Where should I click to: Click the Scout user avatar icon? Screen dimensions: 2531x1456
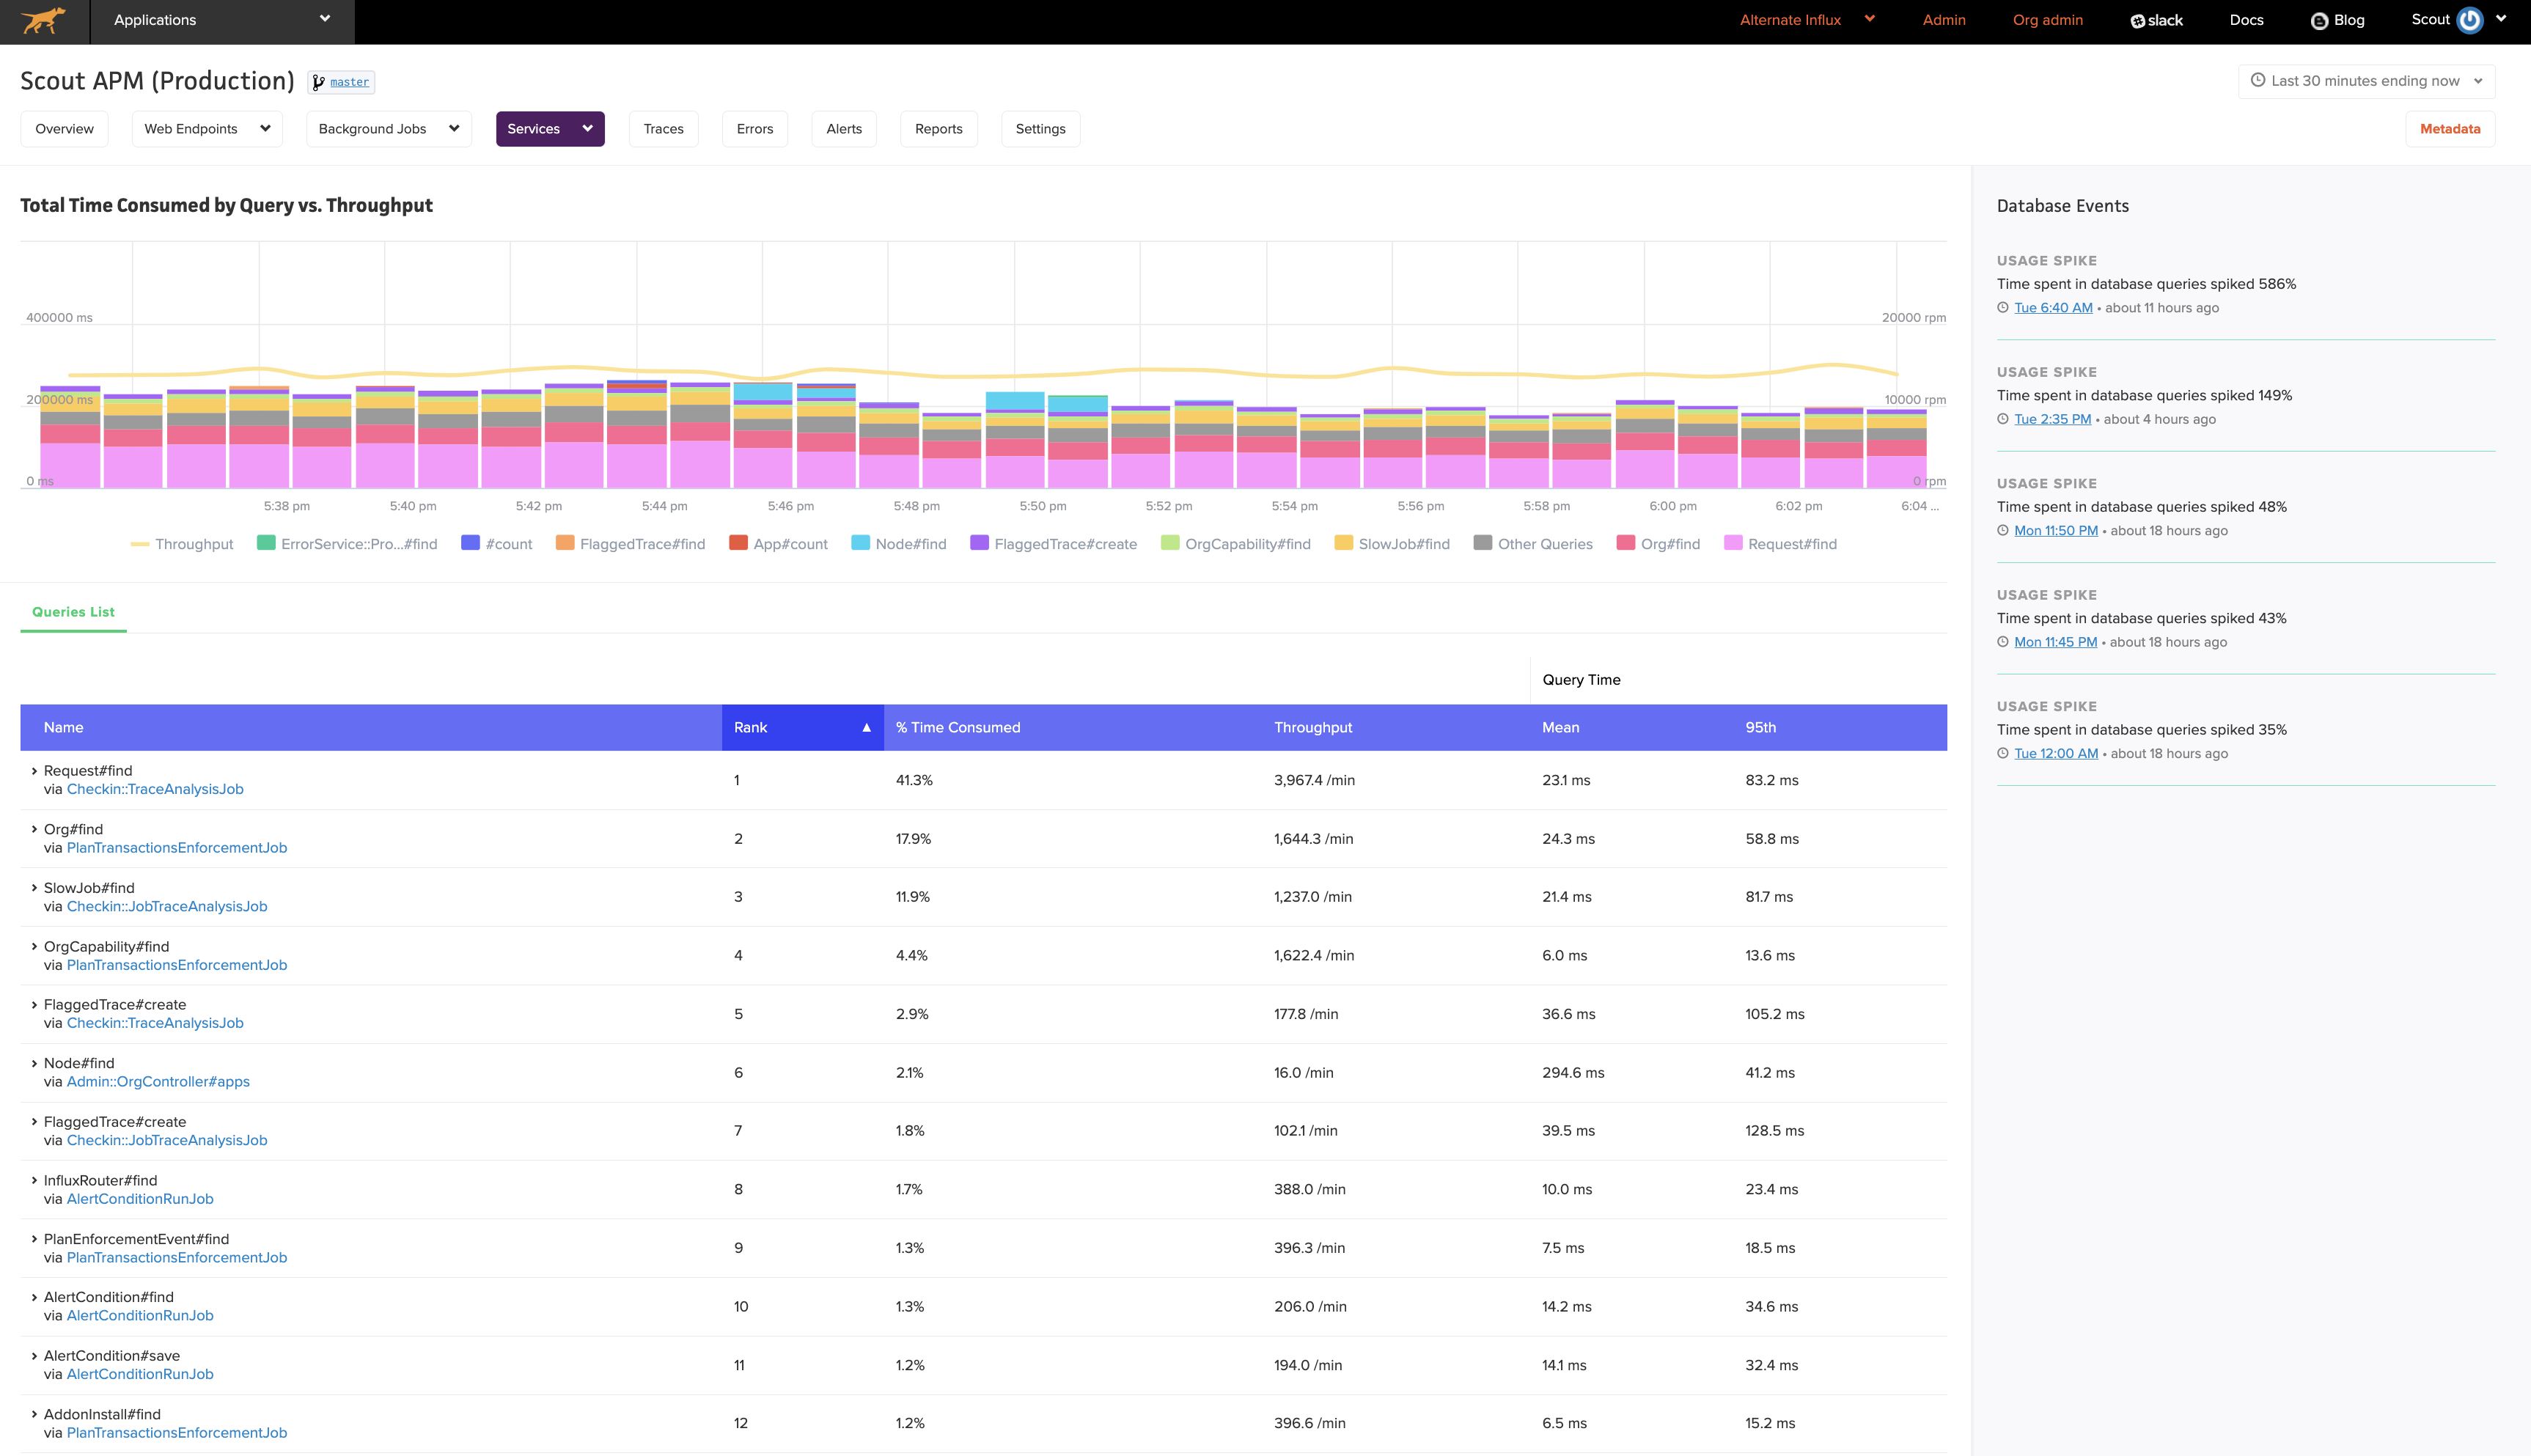click(x=2469, y=20)
